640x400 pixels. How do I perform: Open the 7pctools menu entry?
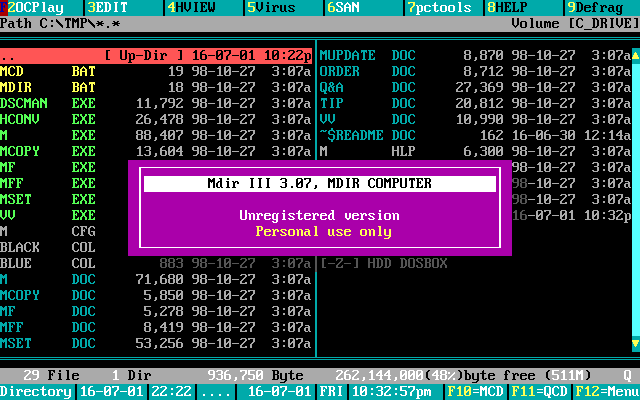click(x=444, y=7)
